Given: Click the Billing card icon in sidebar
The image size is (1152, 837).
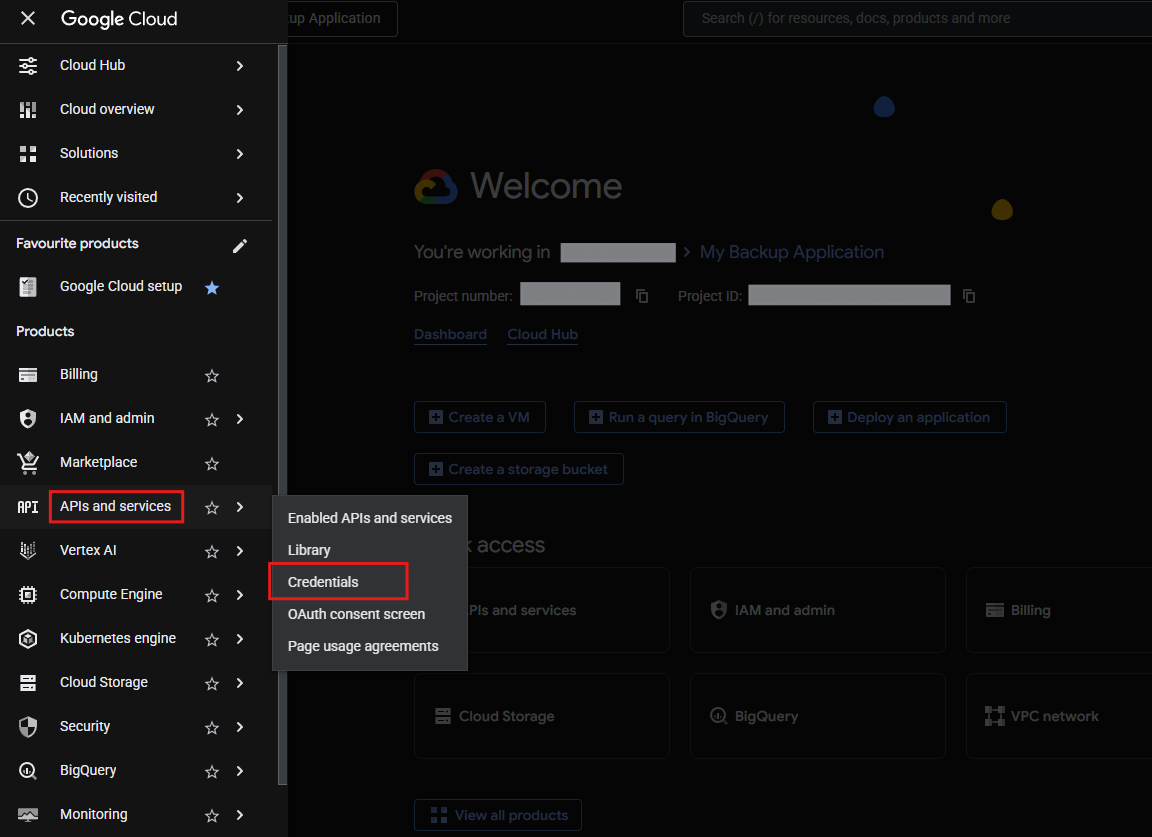Looking at the screenshot, I should point(28,375).
